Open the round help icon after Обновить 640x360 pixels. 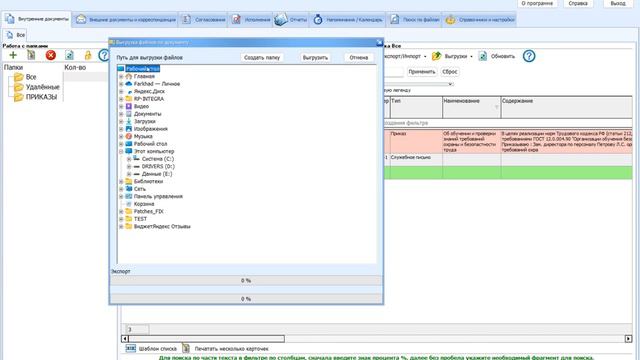529,56
